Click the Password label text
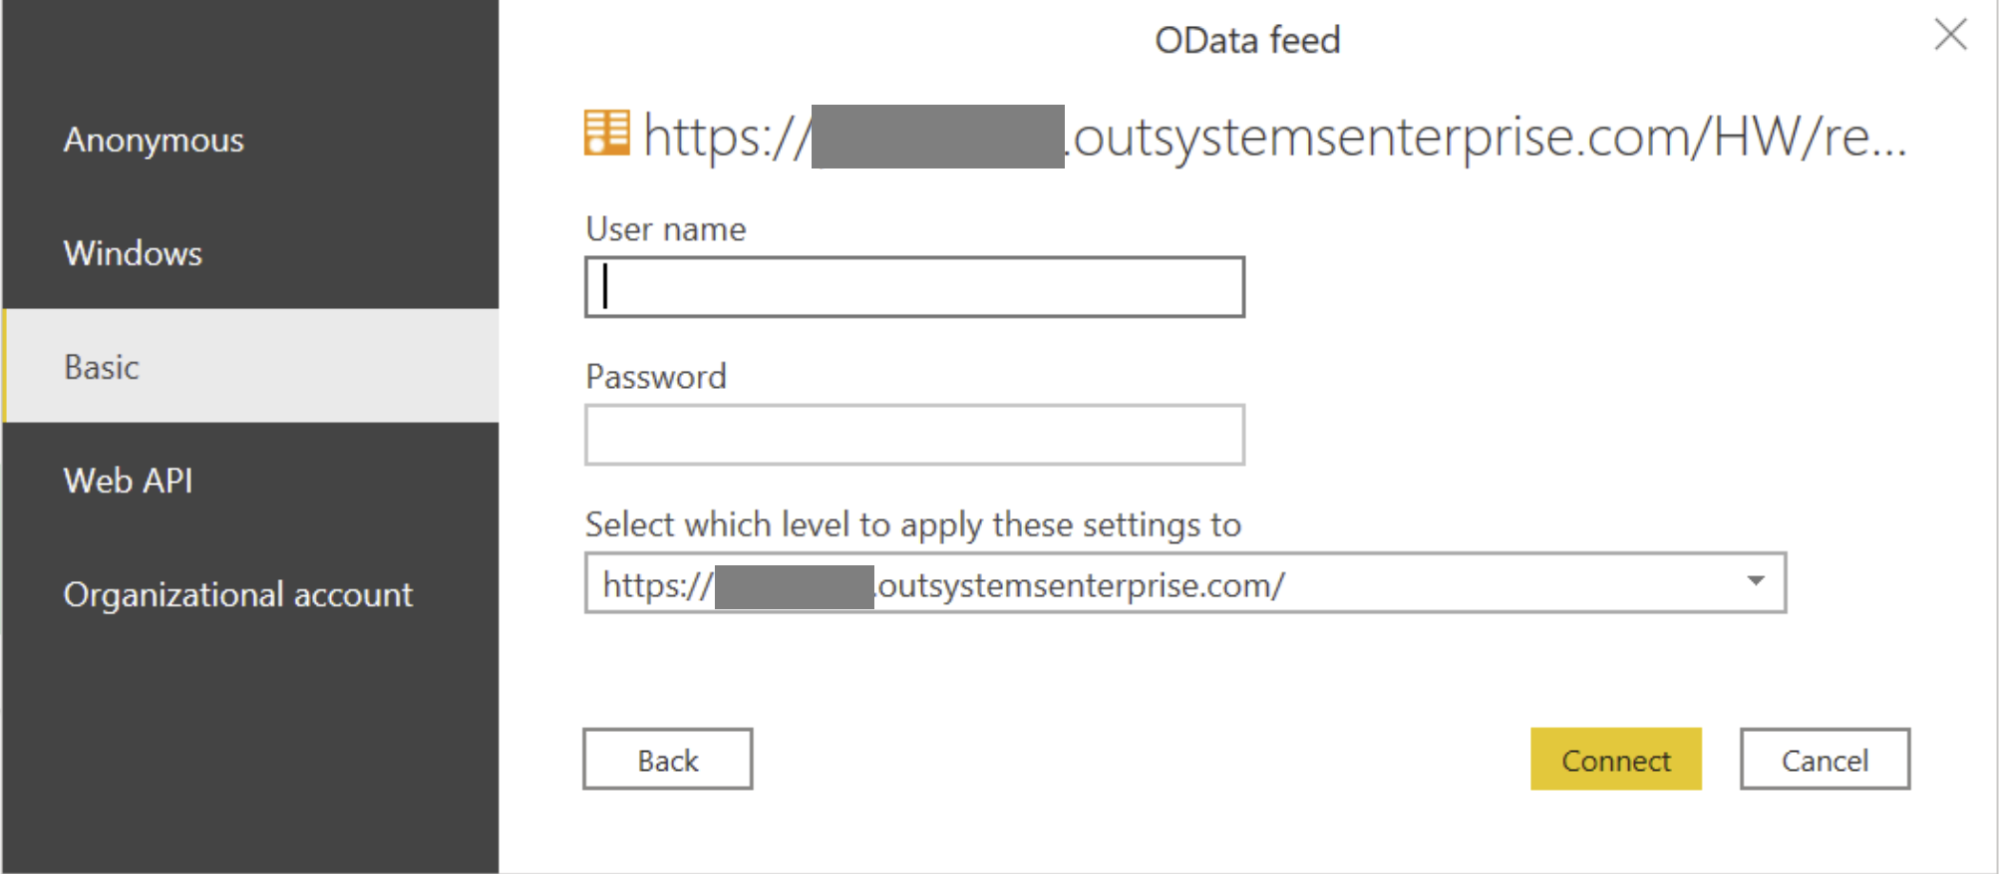 click(656, 377)
